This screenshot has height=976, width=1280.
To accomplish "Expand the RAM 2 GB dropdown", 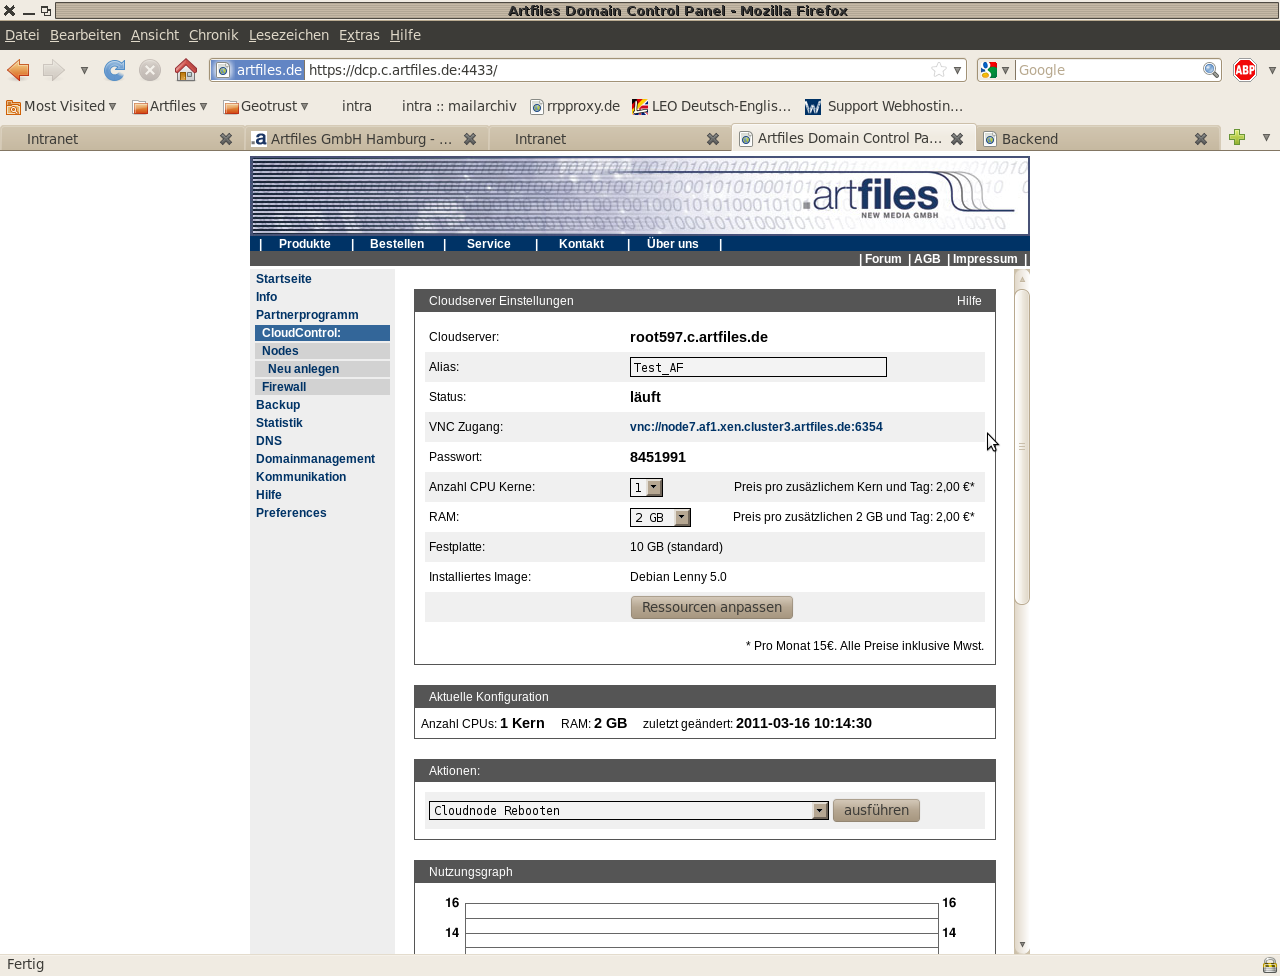I will tap(660, 517).
